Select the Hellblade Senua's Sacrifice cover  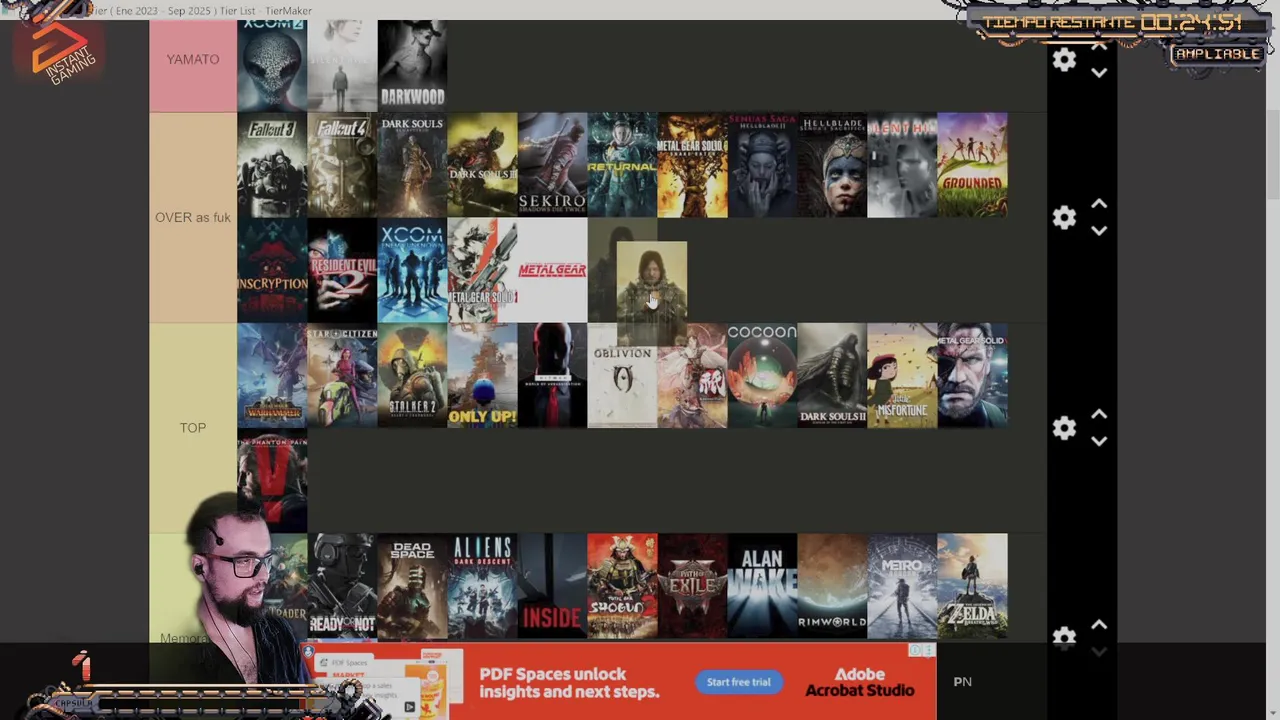832,165
